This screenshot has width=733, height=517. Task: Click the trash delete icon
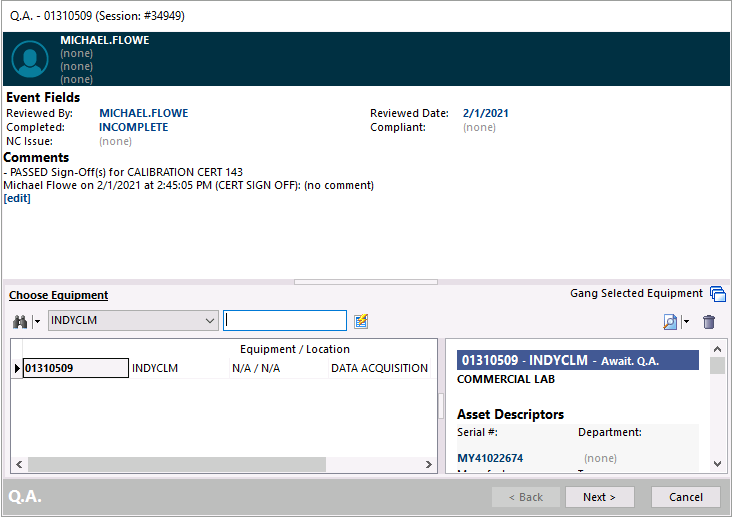pos(709,322)
